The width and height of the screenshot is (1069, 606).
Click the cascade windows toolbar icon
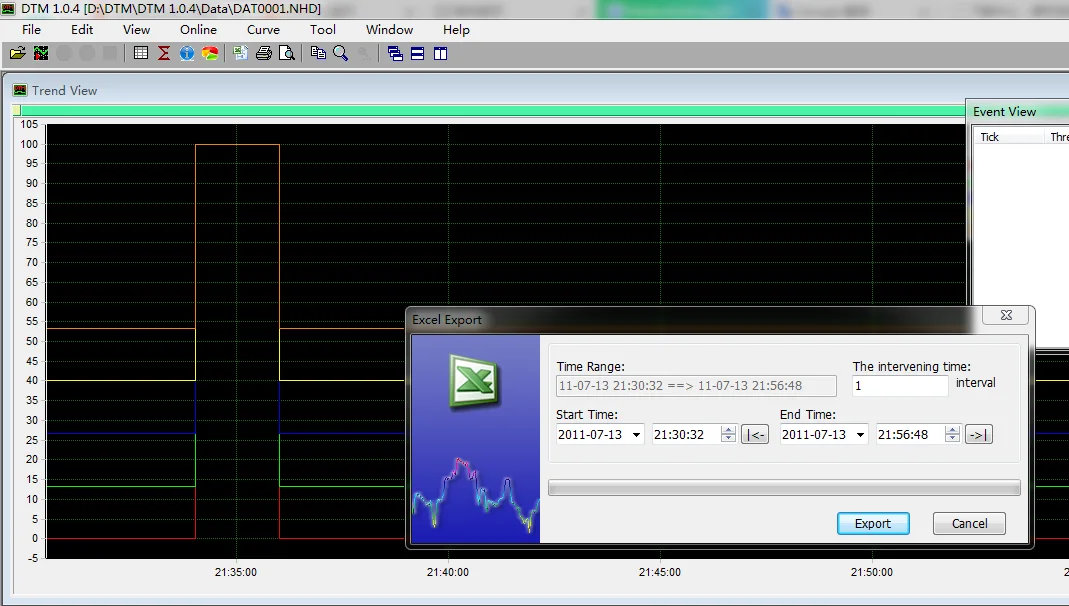395,53
